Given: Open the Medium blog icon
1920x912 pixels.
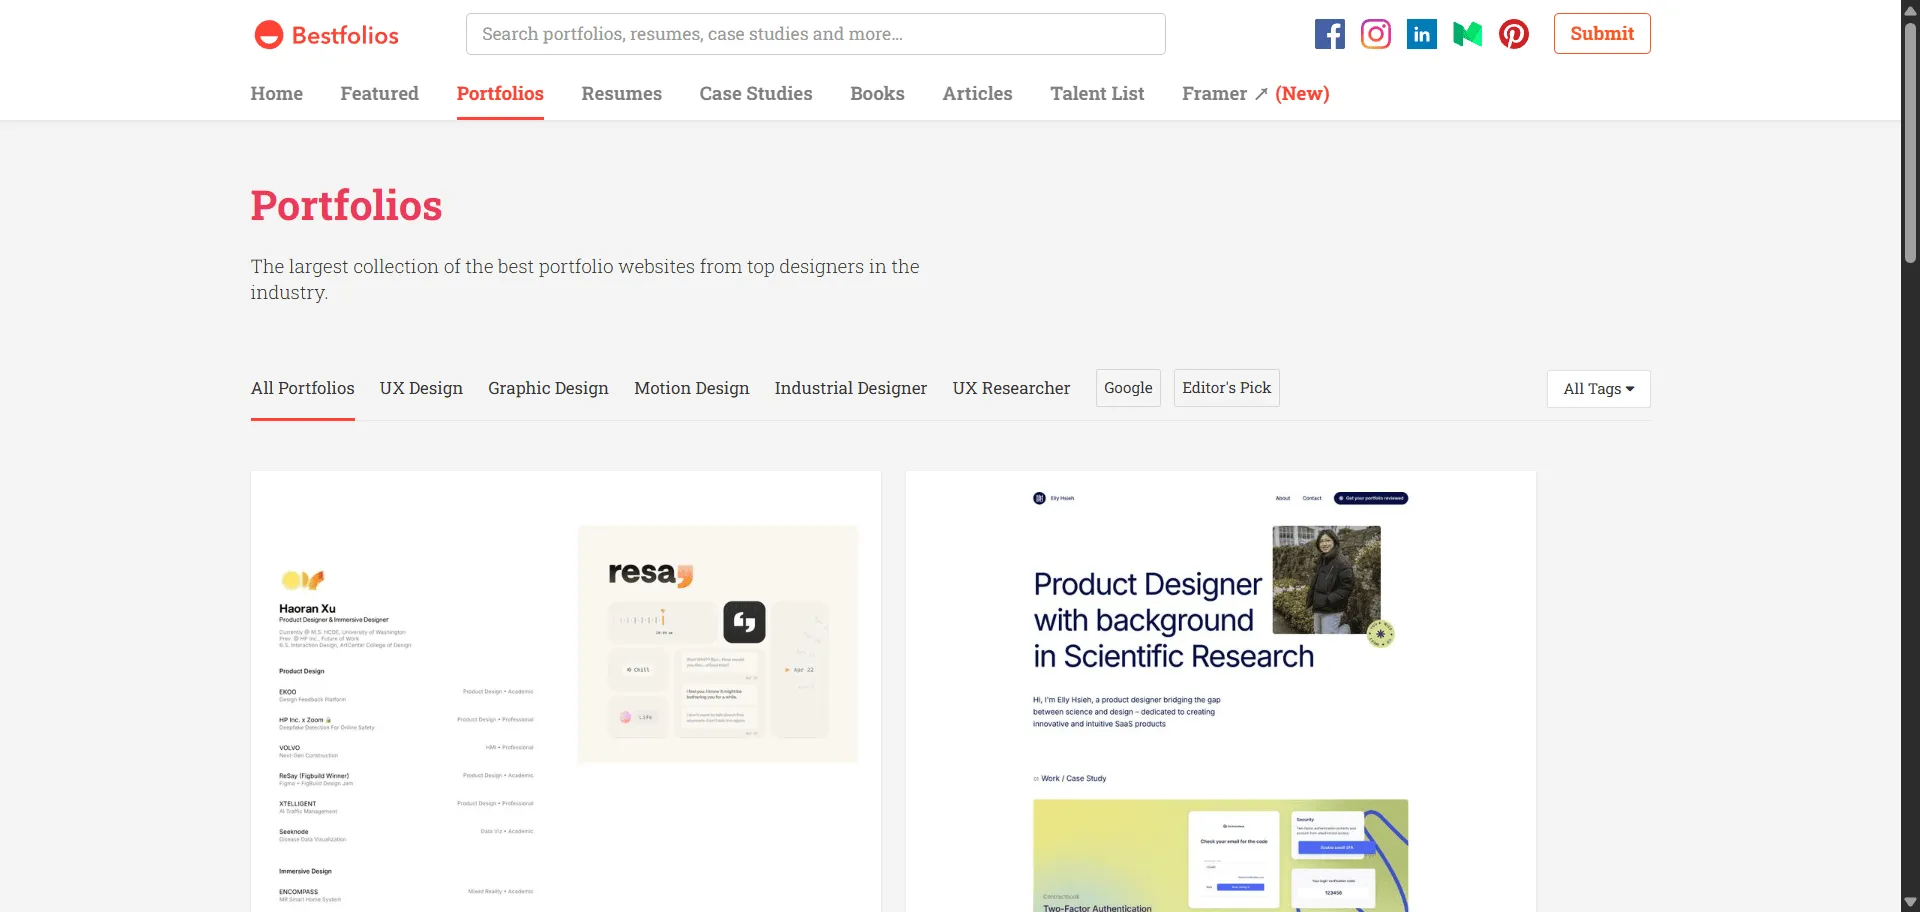Looking at the screenshot, I should pyautogui.click(x=1467, y=33).
